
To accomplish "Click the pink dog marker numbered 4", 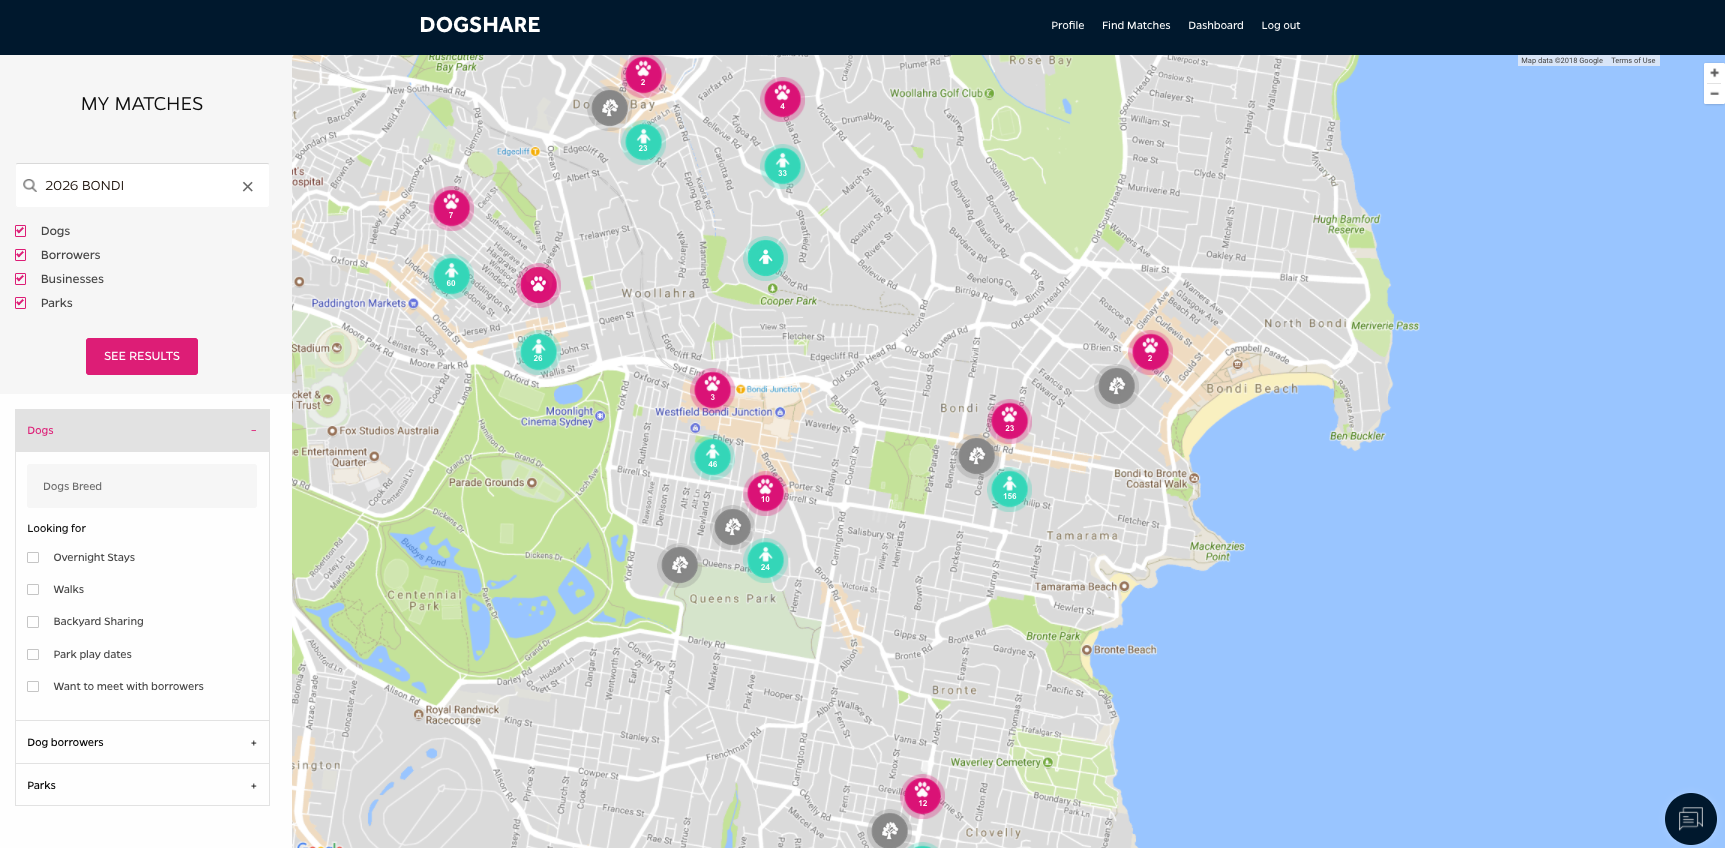I will click(x=782, y=98).
